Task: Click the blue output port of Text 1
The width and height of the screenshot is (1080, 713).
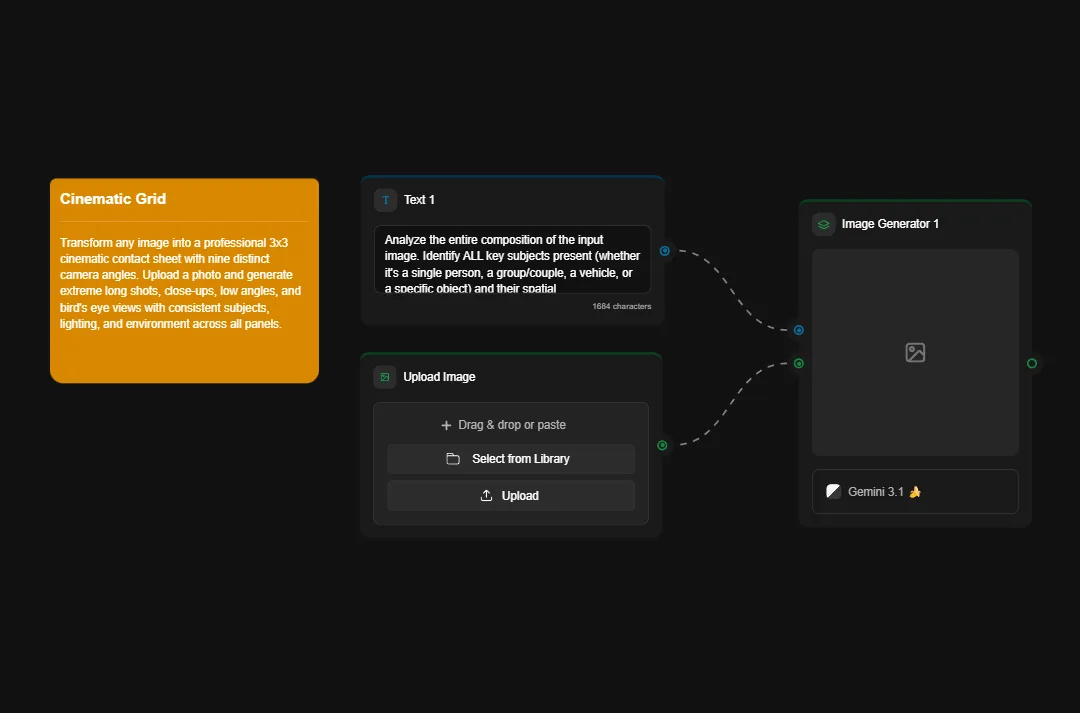Action: coord(664,251)
